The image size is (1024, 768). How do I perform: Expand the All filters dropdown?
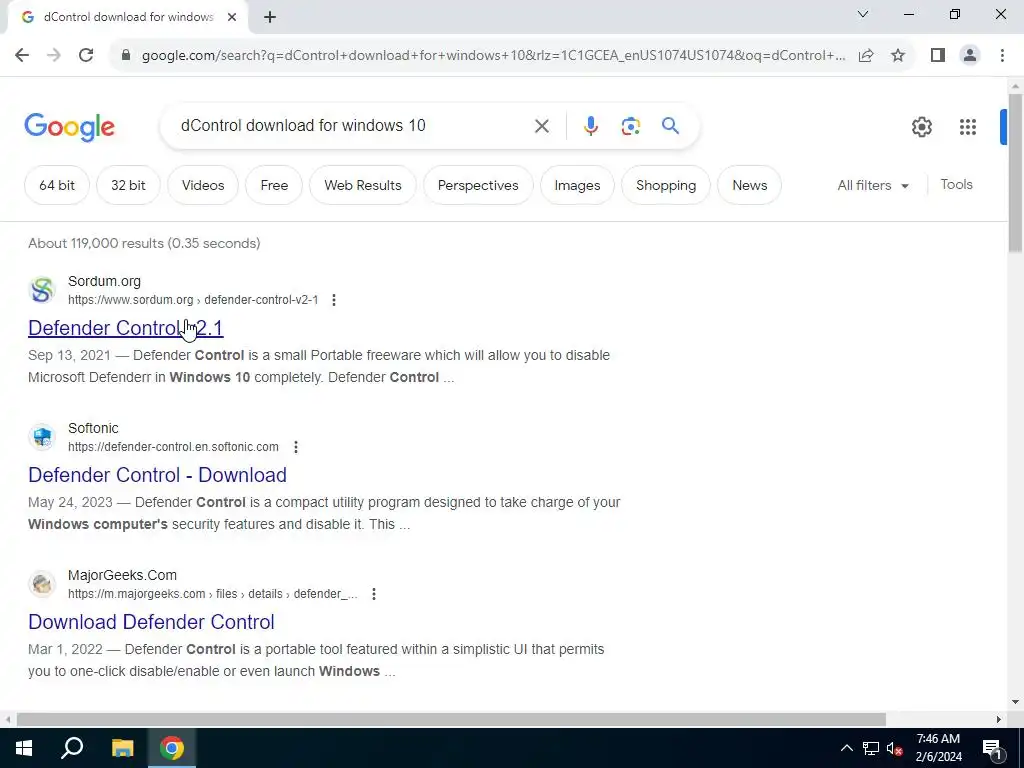[x=873, y=185]
